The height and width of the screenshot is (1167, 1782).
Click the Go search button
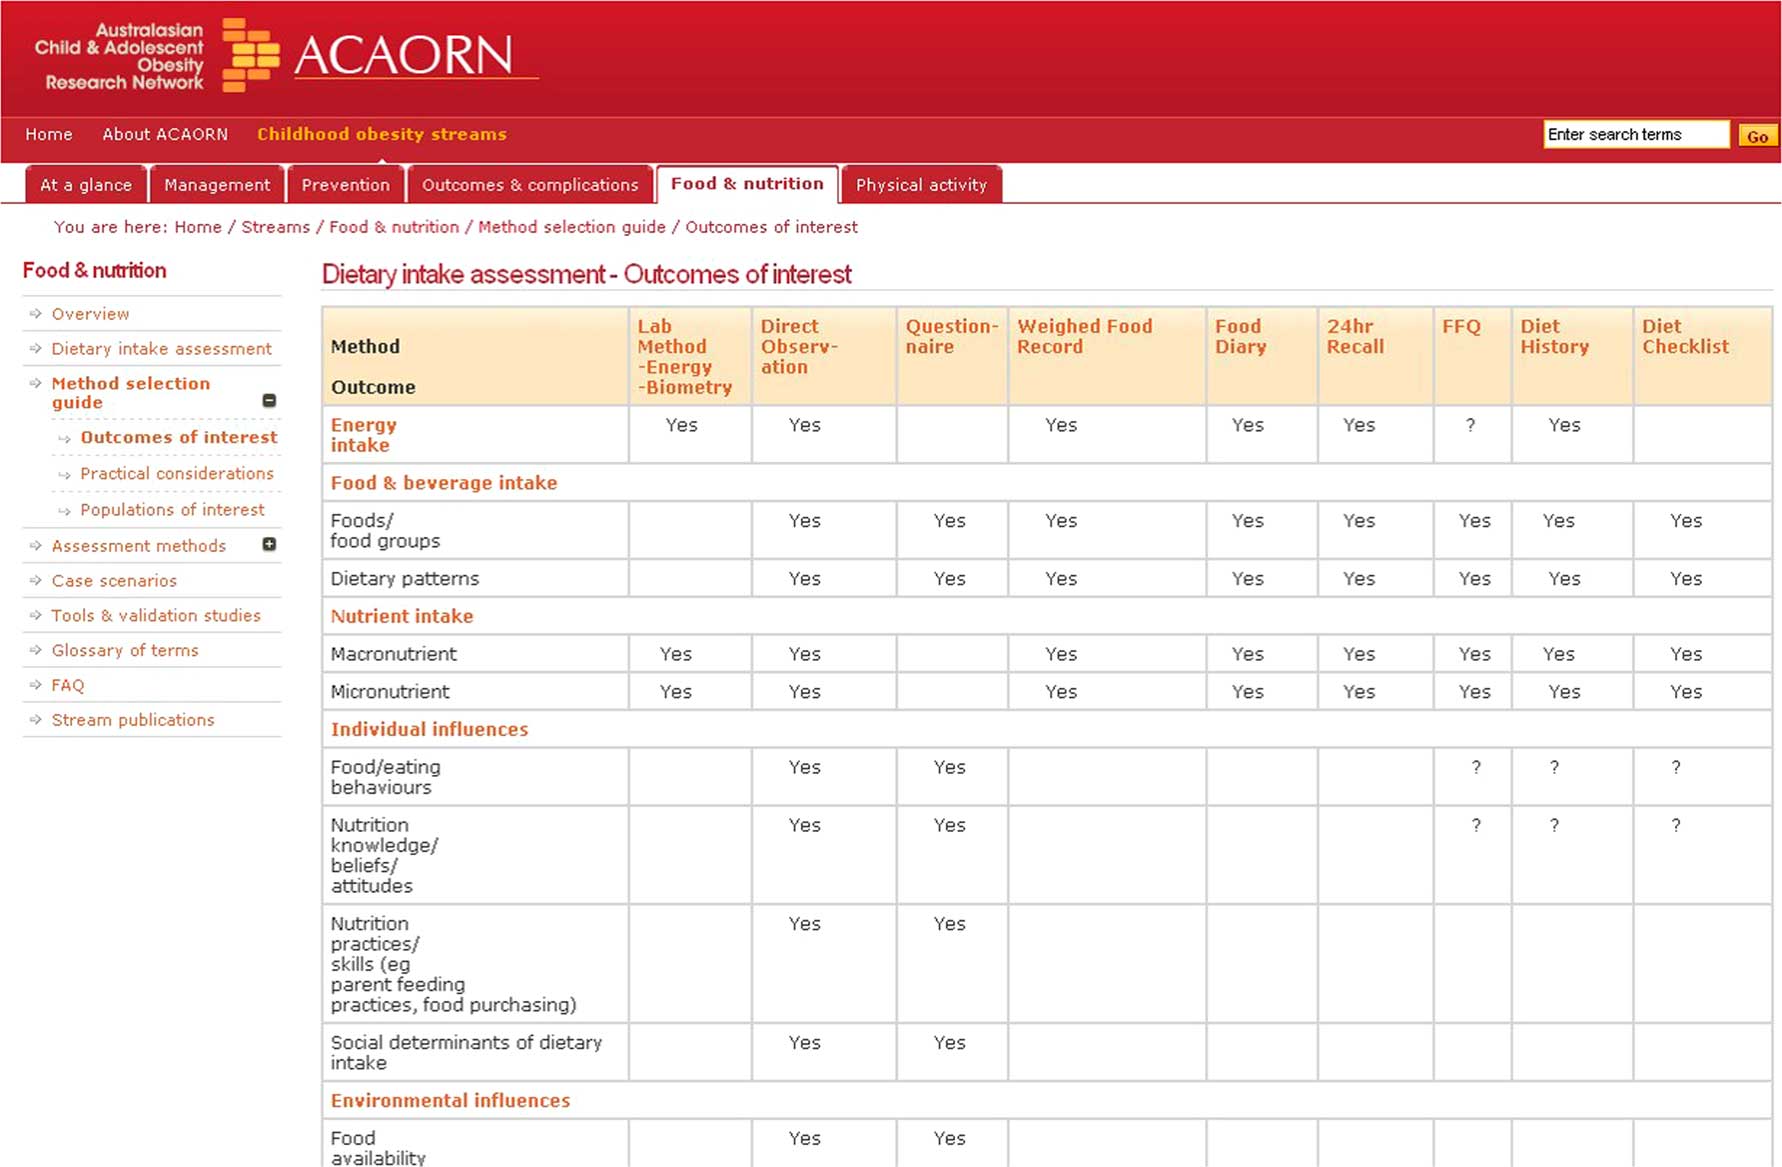coord(1757,135)
